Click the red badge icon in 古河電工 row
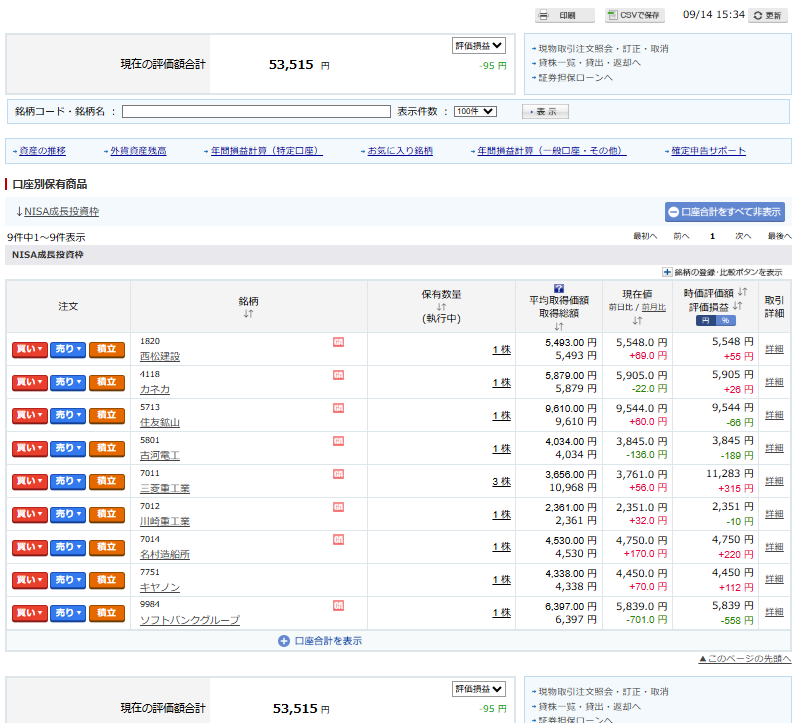 click(338, 441)
